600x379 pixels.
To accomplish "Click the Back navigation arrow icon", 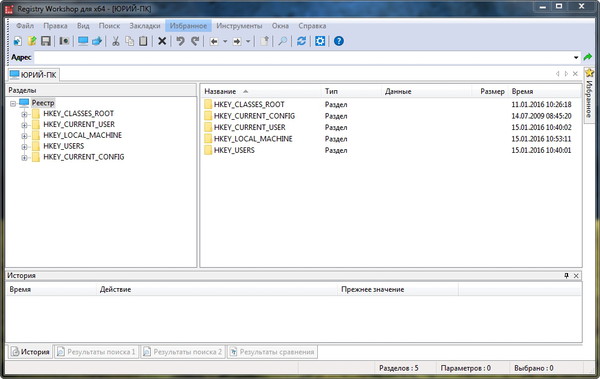I will click(214, 41).
